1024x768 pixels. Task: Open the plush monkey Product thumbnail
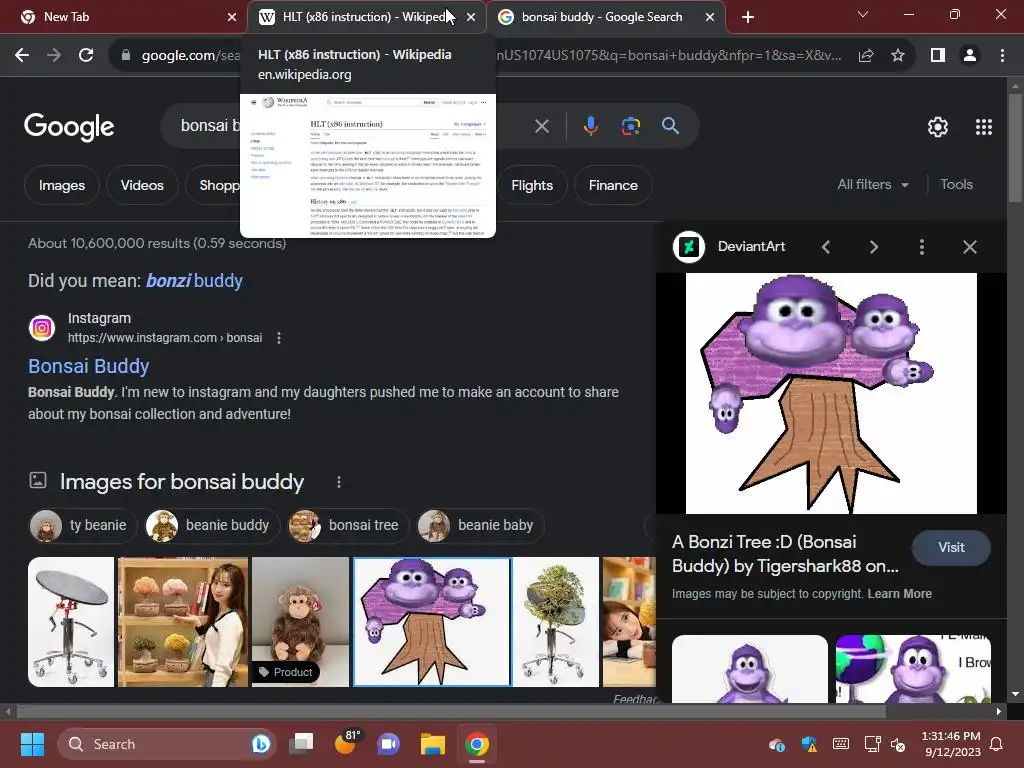click(x=300, y=622)
